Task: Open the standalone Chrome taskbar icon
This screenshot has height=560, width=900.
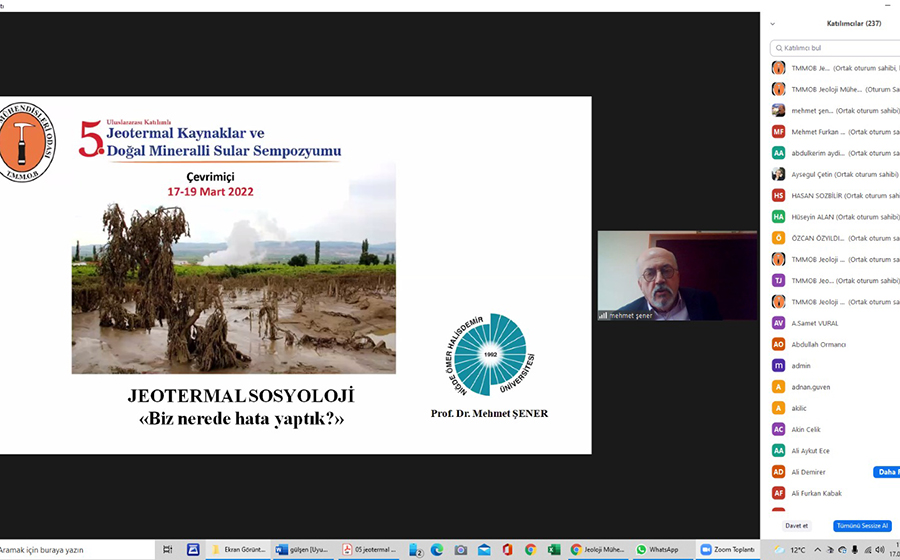Action: [530, 550]
